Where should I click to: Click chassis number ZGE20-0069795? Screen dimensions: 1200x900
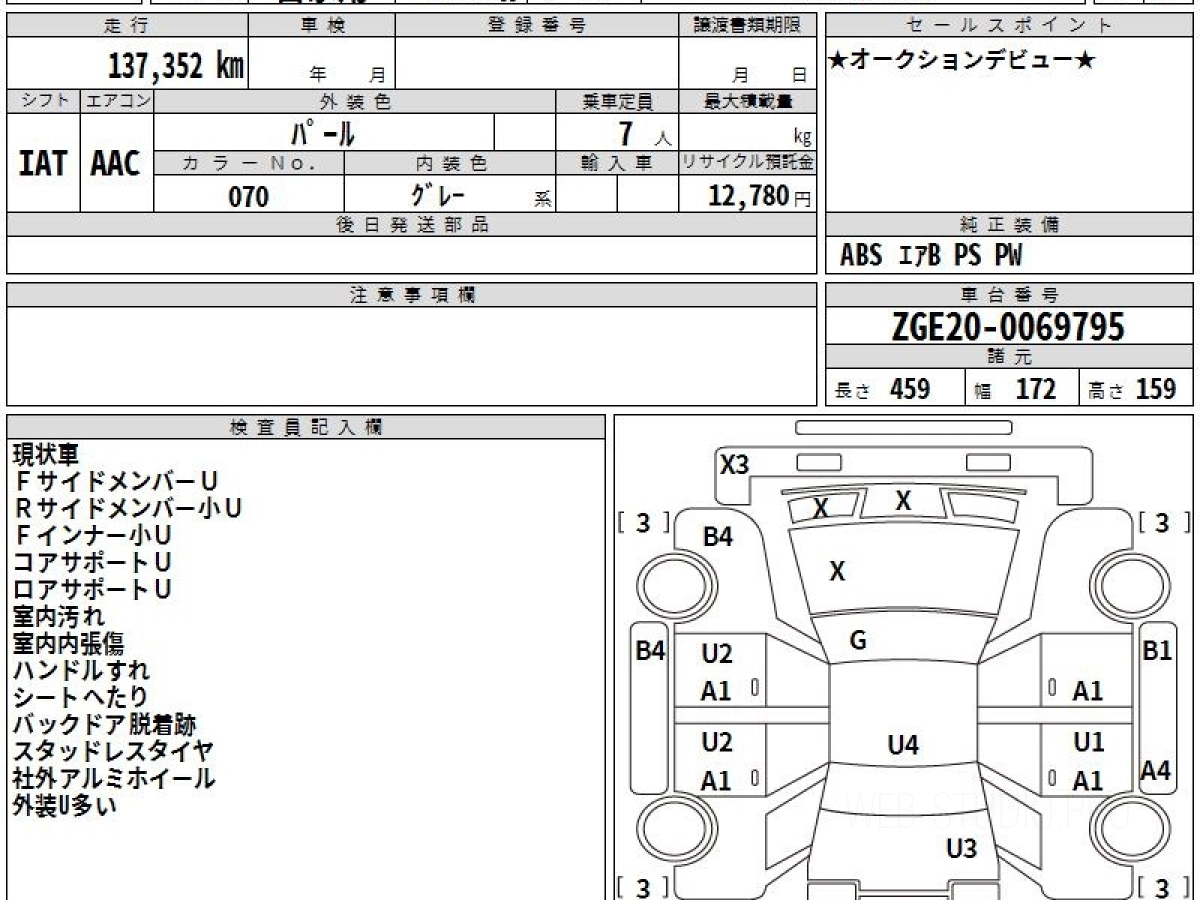pos(1008,327)
